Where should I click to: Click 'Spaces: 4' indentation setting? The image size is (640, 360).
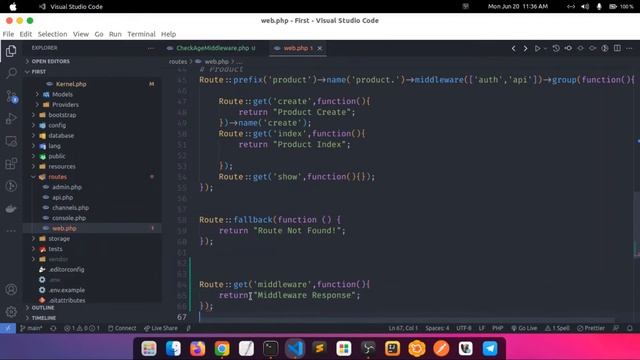(437, 328)
